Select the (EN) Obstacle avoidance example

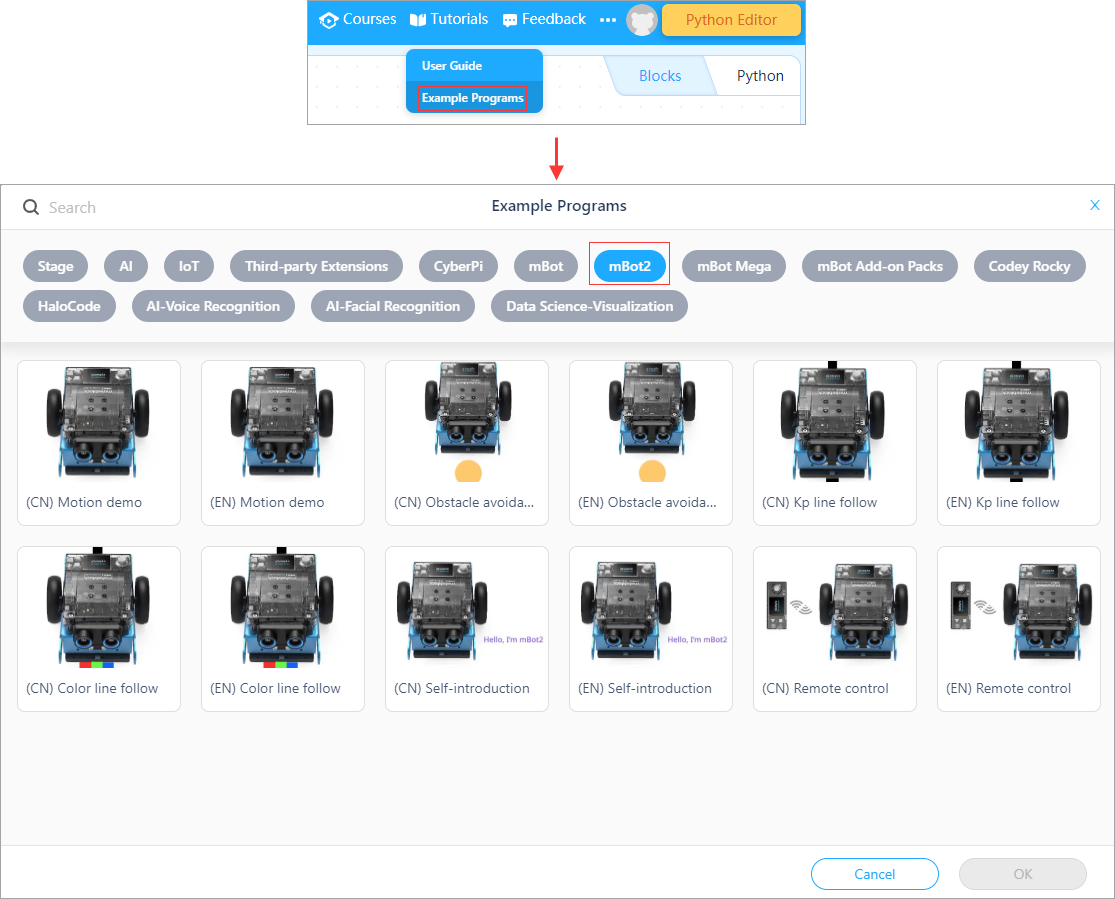651,443
